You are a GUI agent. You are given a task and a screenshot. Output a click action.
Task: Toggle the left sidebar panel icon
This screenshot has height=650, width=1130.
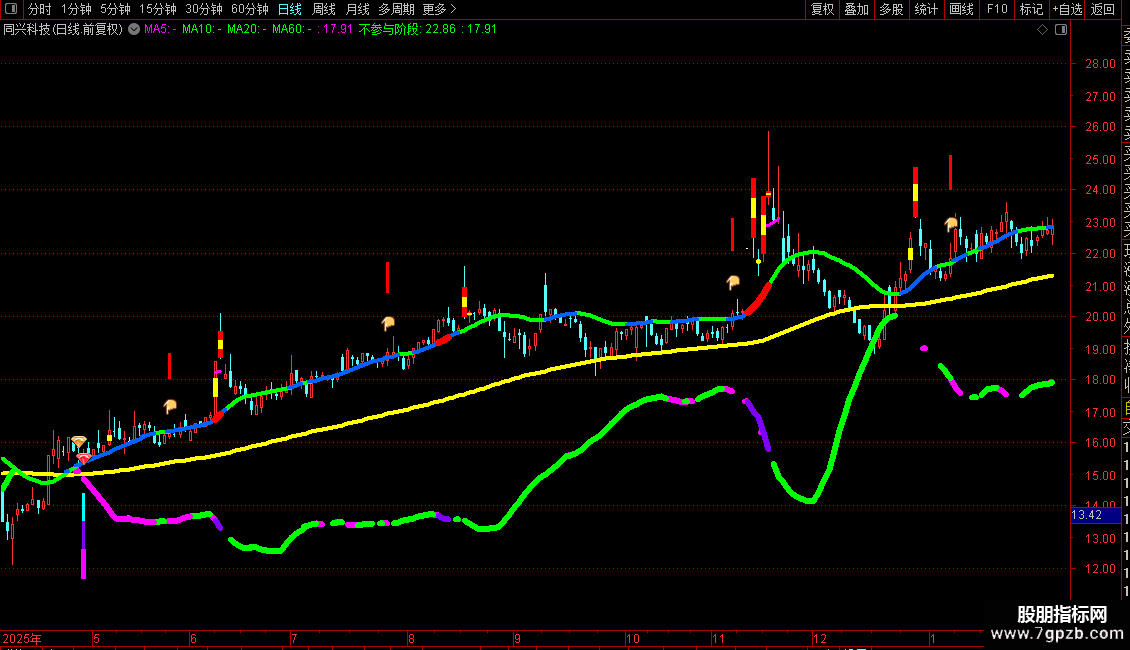pos(11,9)
